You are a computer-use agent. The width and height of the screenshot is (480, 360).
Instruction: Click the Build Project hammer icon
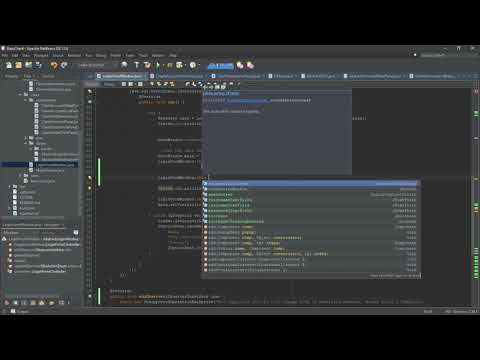tap(137, 65)
